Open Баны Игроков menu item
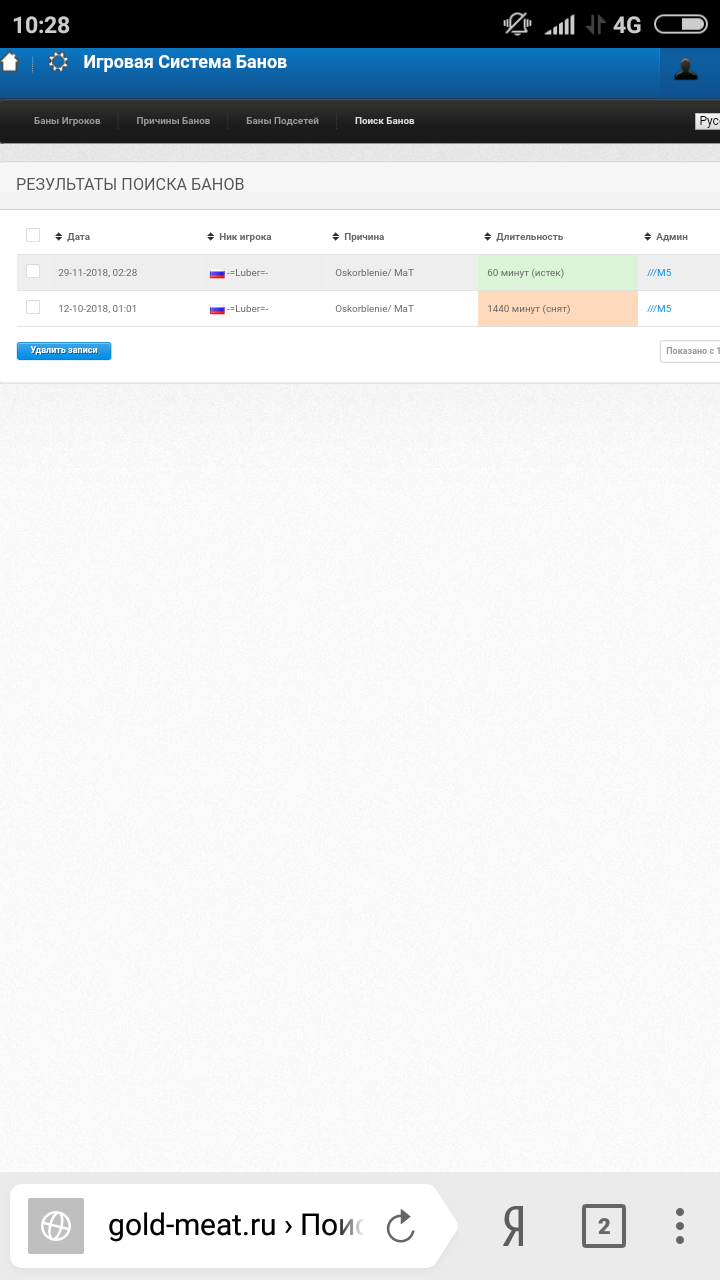Image resolution: width=720 pixels, height=1280 pixels. click(67, 121)
